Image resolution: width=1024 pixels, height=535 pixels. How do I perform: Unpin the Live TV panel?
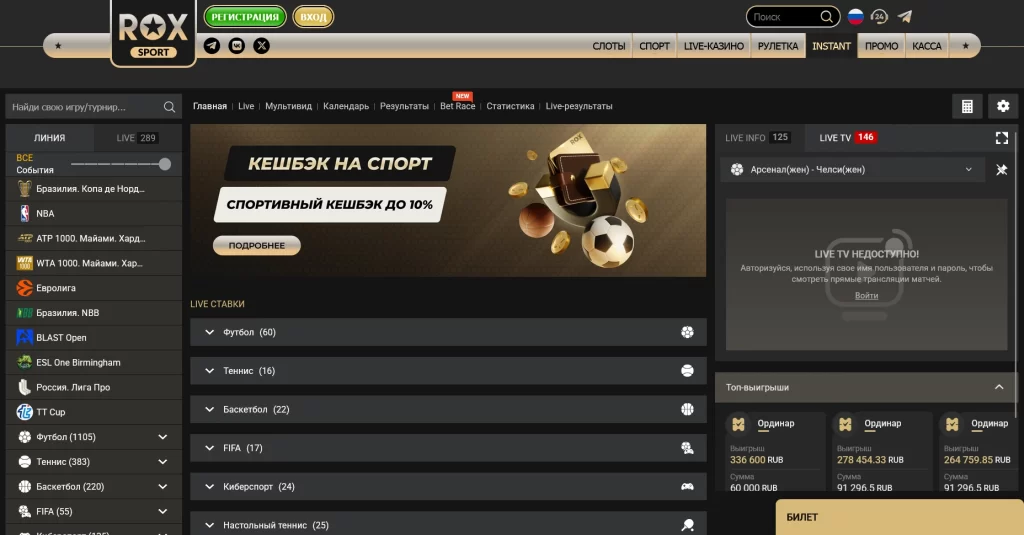1001,170
